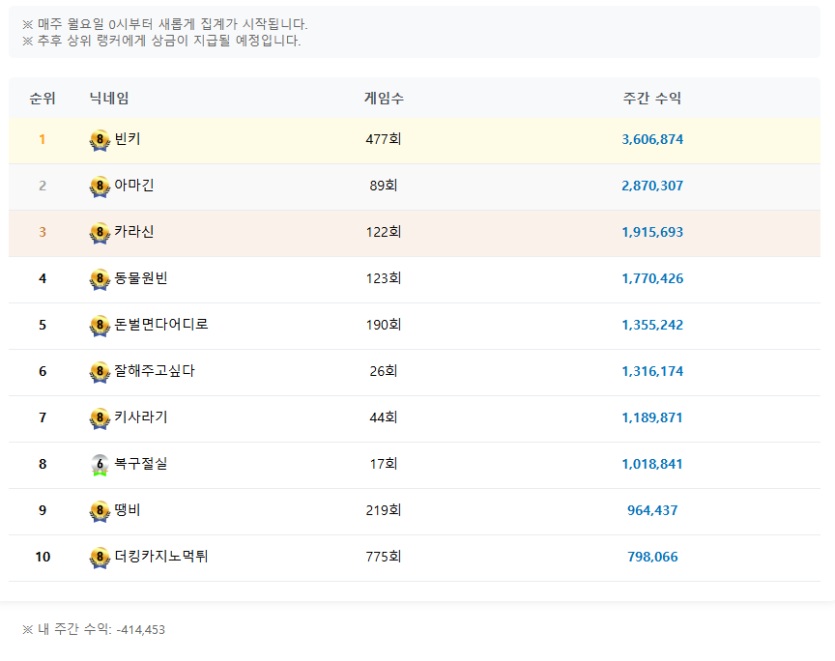This screenshot has width=835, height=661.
Task: Select the nickname 빈키
Action: (127, 139)
